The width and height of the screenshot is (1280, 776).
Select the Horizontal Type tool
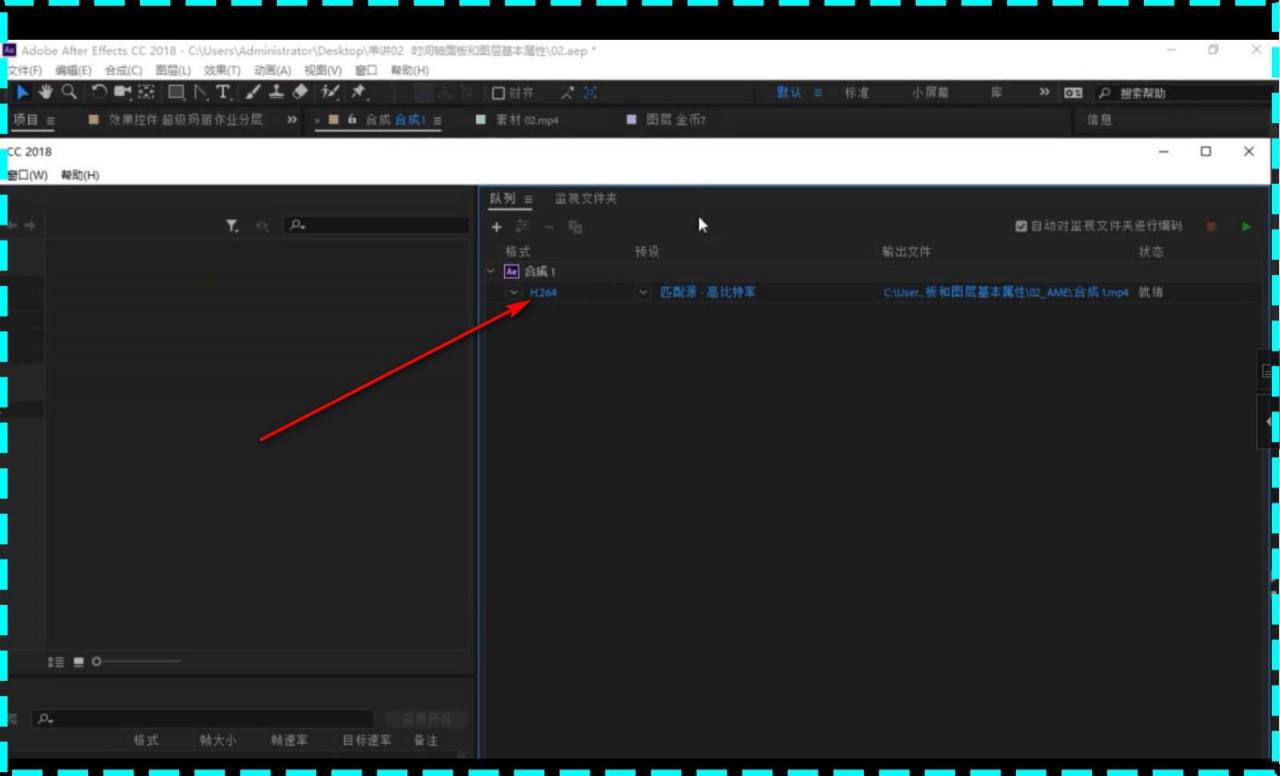coord(222,92)
